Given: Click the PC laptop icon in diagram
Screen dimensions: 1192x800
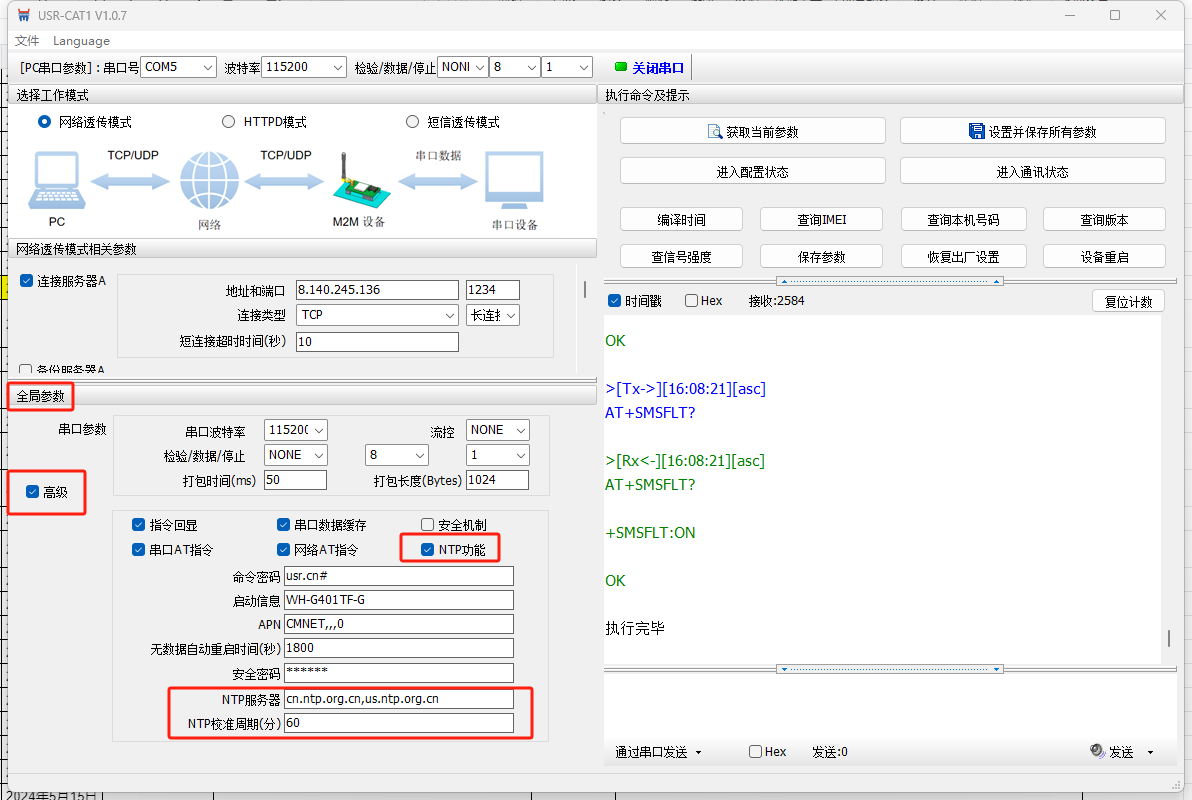Looking at the screenshot, I should pos(57,181).
